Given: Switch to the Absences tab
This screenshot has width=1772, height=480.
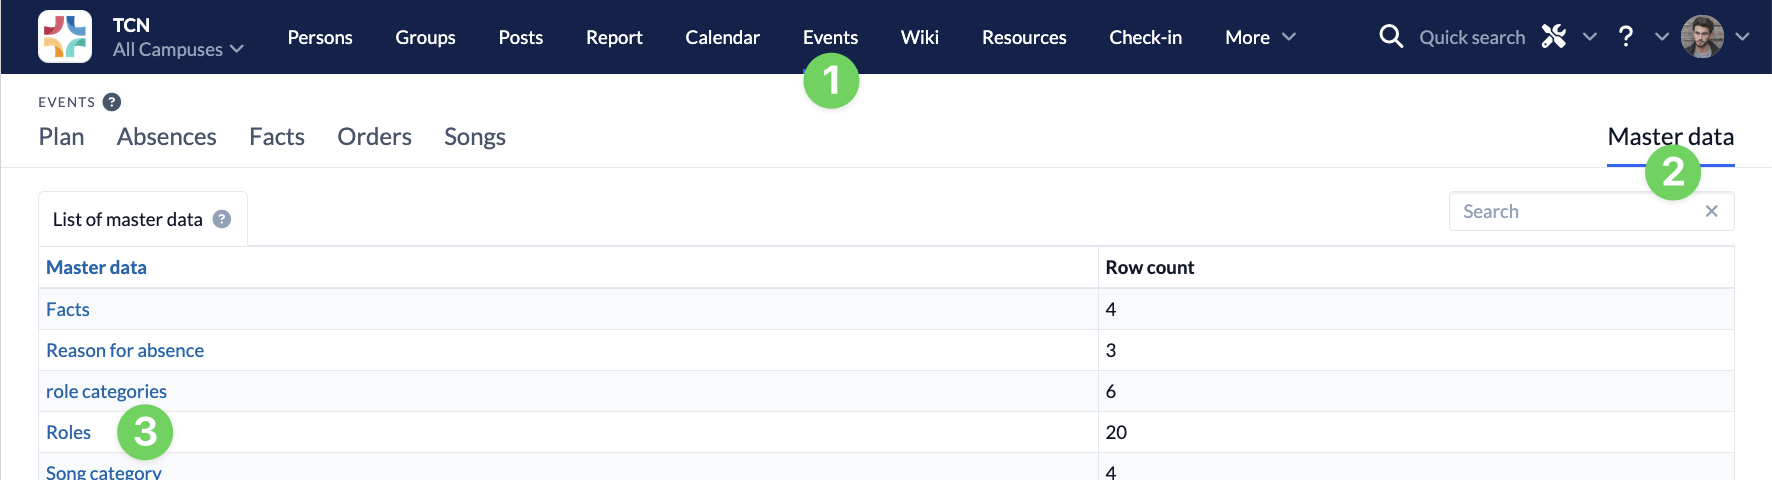Looking at the screenshot, I should (x=166, y=136).
